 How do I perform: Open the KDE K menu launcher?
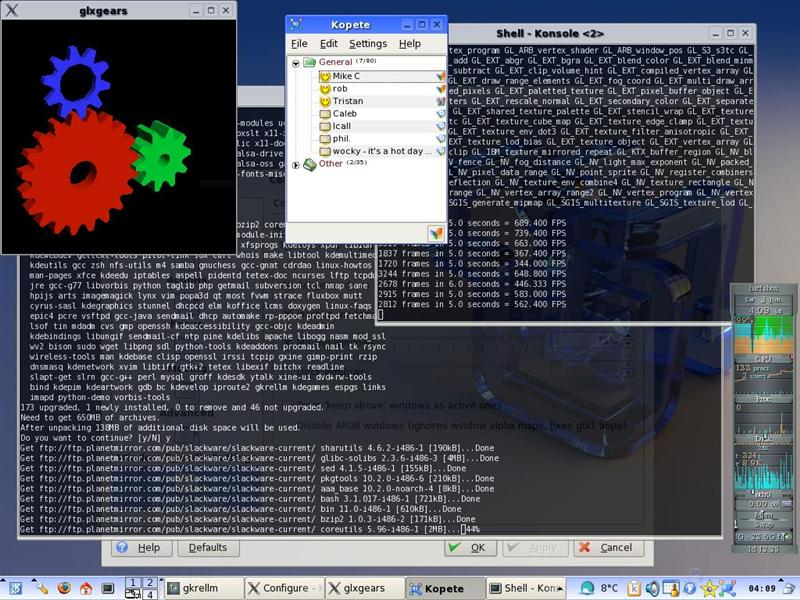coord(14,589)
